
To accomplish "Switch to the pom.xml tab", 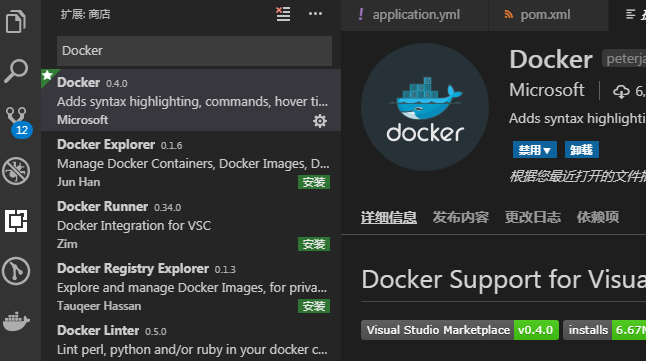I will point(548,15).
